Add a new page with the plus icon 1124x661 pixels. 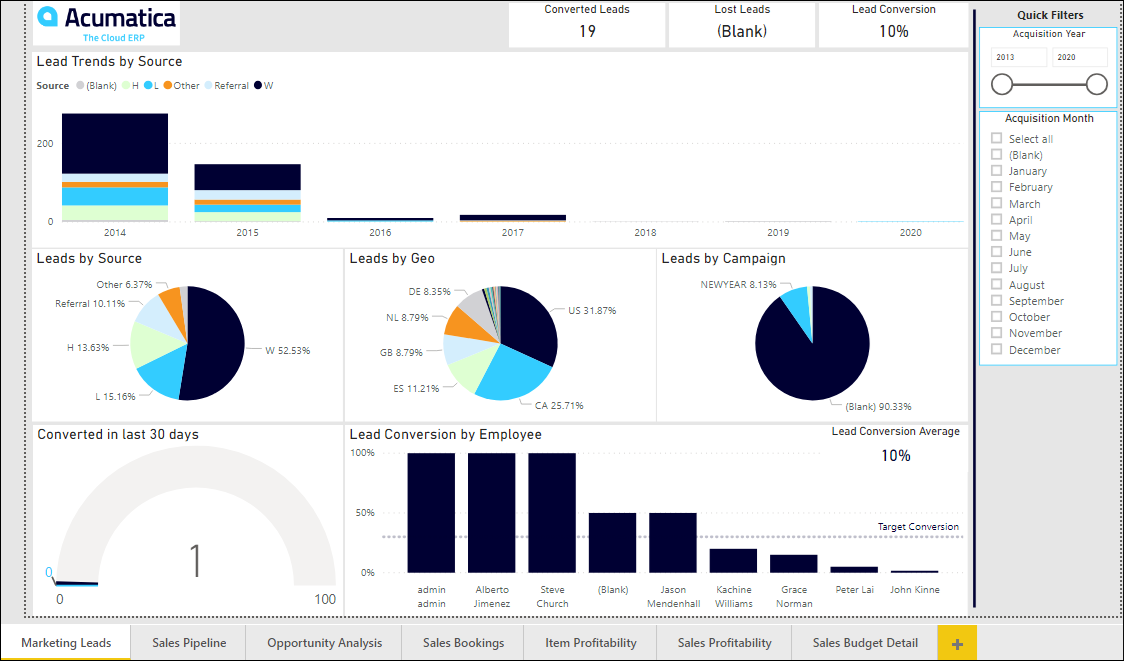[x=957, y=643]
